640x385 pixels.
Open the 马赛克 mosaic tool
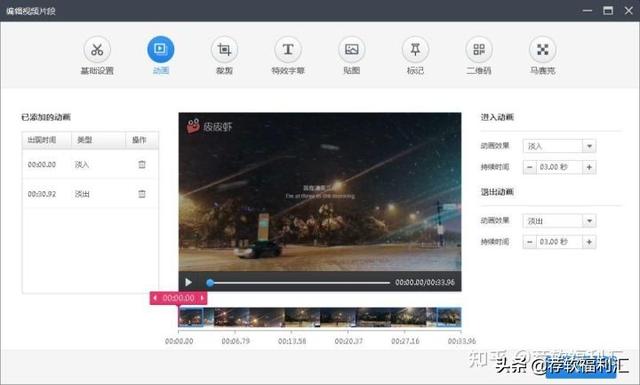[x=542, y=50]
